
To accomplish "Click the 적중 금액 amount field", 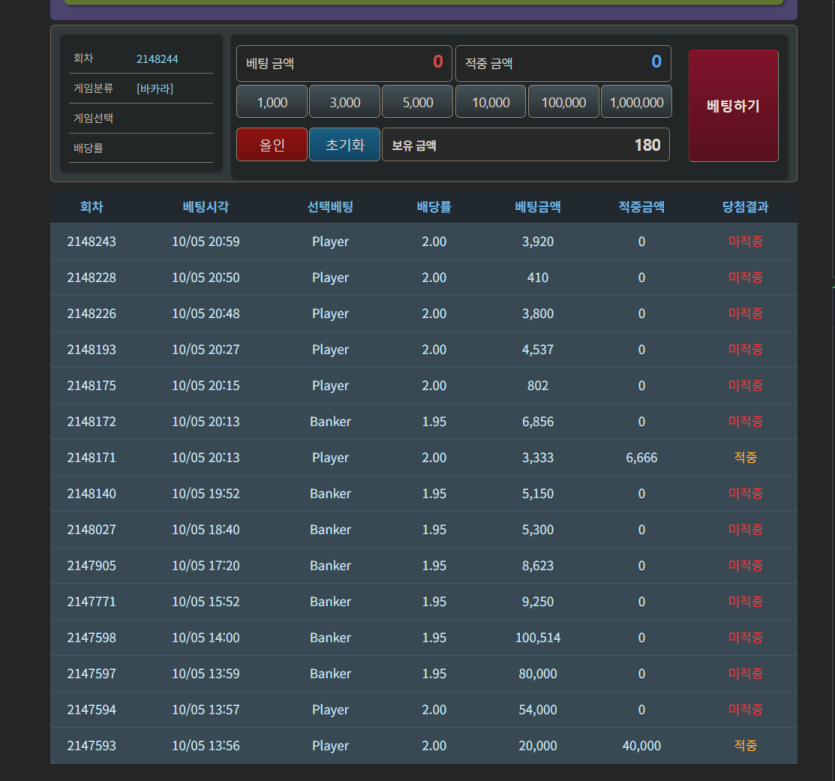I will [x=563, y=63].
